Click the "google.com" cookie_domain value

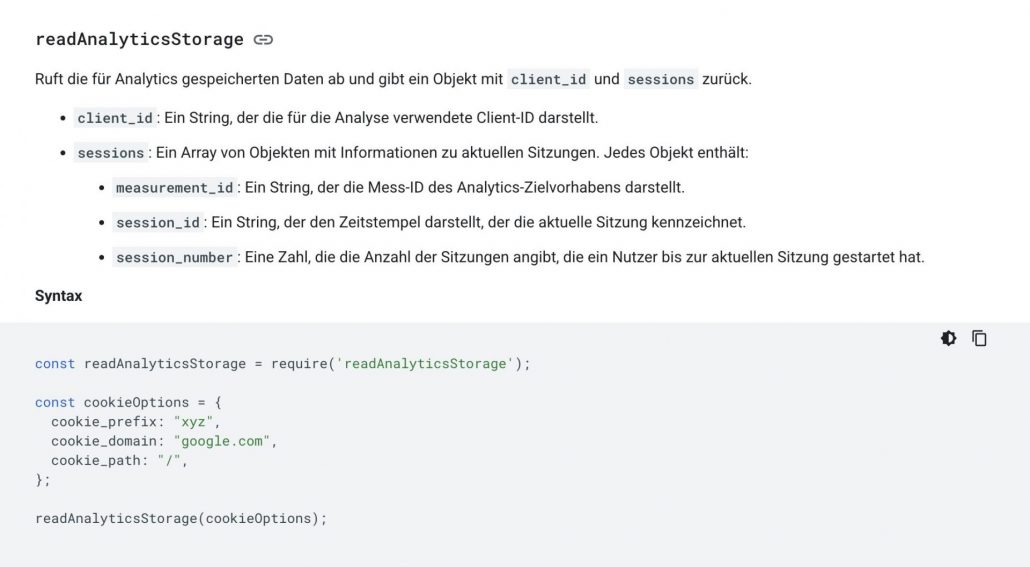point(224,441)
